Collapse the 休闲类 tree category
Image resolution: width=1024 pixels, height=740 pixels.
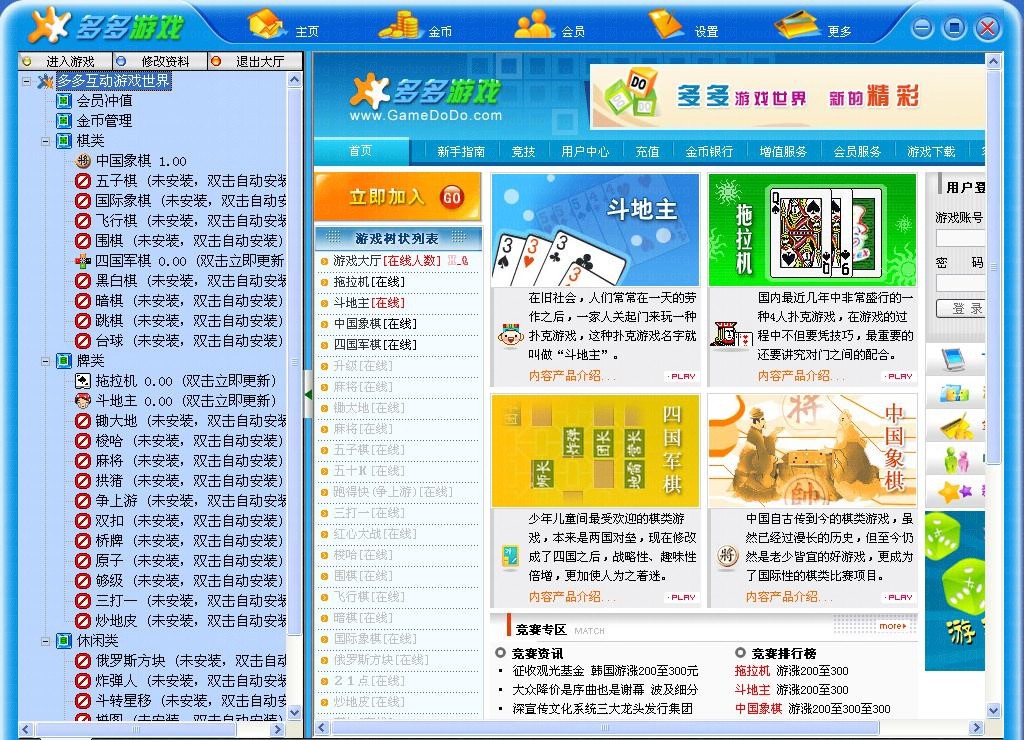click(x=46, y=641)
